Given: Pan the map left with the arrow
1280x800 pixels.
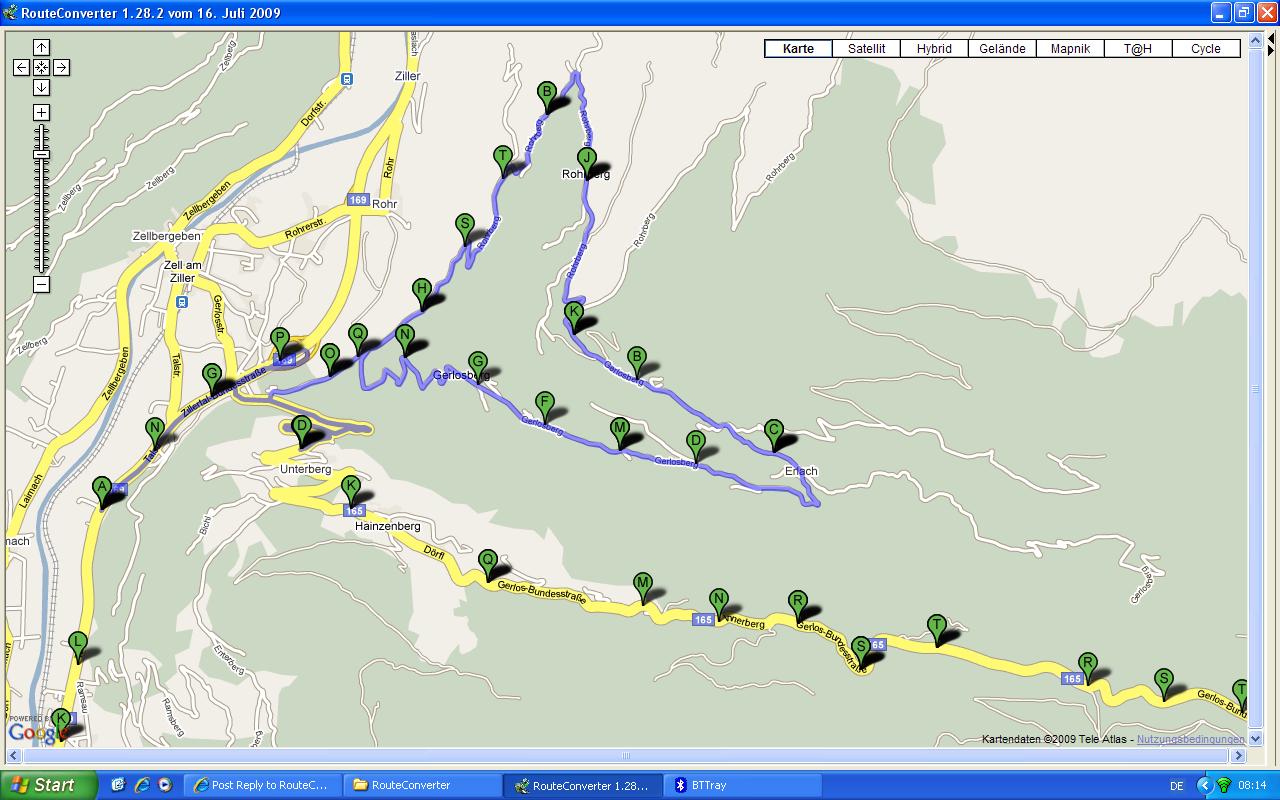Looking at the screenshot, I should tap(21, 67).
